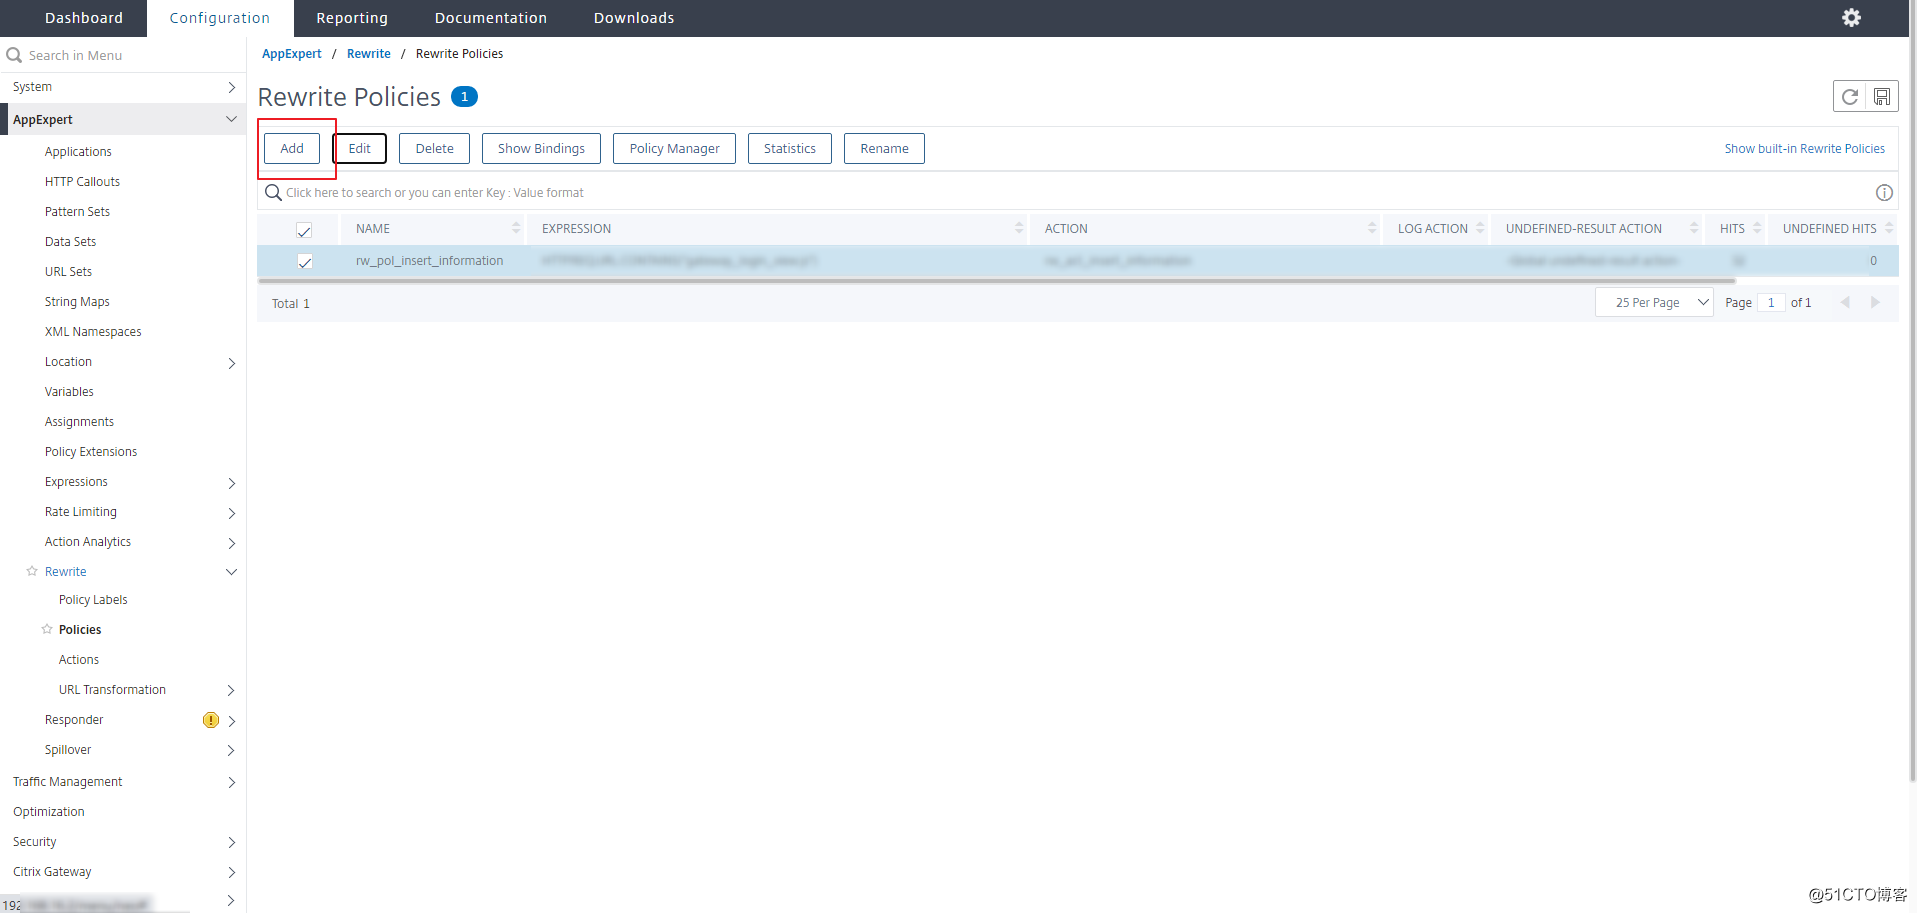Viewport: 1917px width, 913px height.
Task: Click the Search in Menu field
Action: tap(123, 55)
